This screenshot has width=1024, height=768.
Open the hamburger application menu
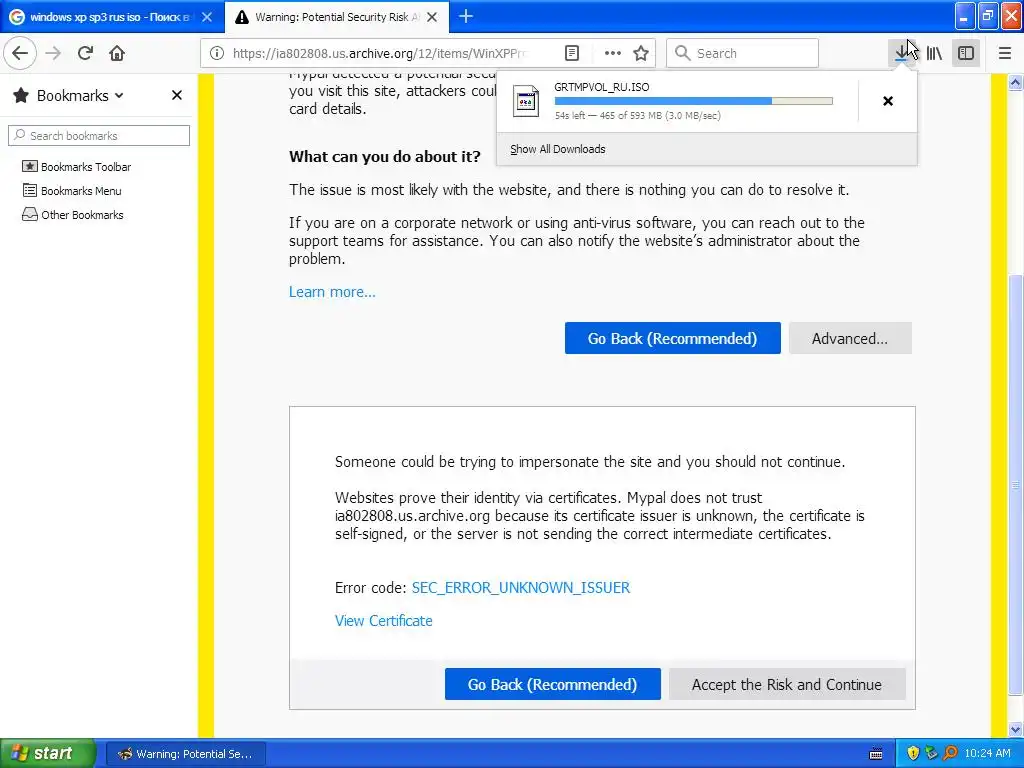[1004, 53]
